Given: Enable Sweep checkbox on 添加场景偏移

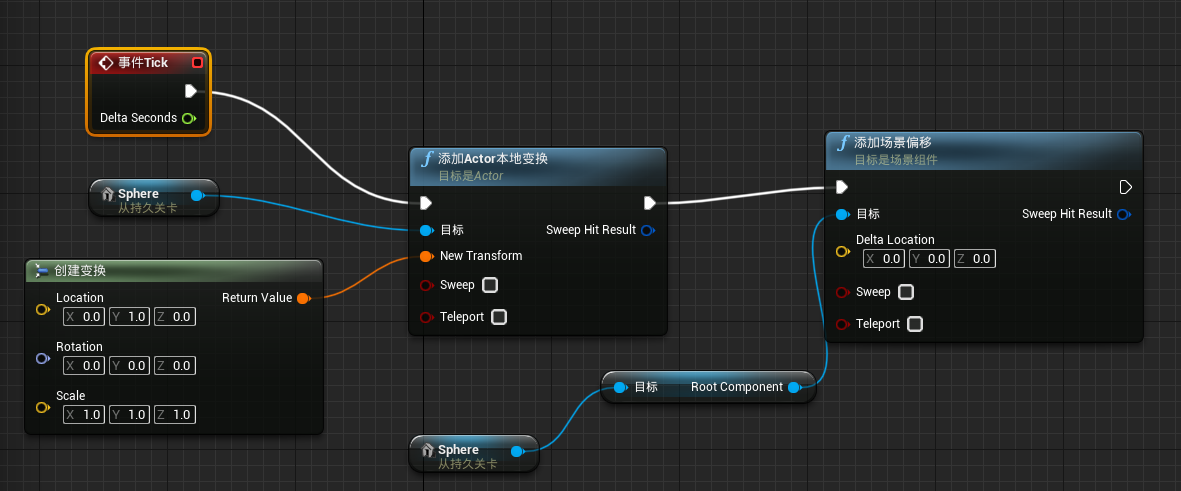Looking at the screenshot, I should coord(906,291).
